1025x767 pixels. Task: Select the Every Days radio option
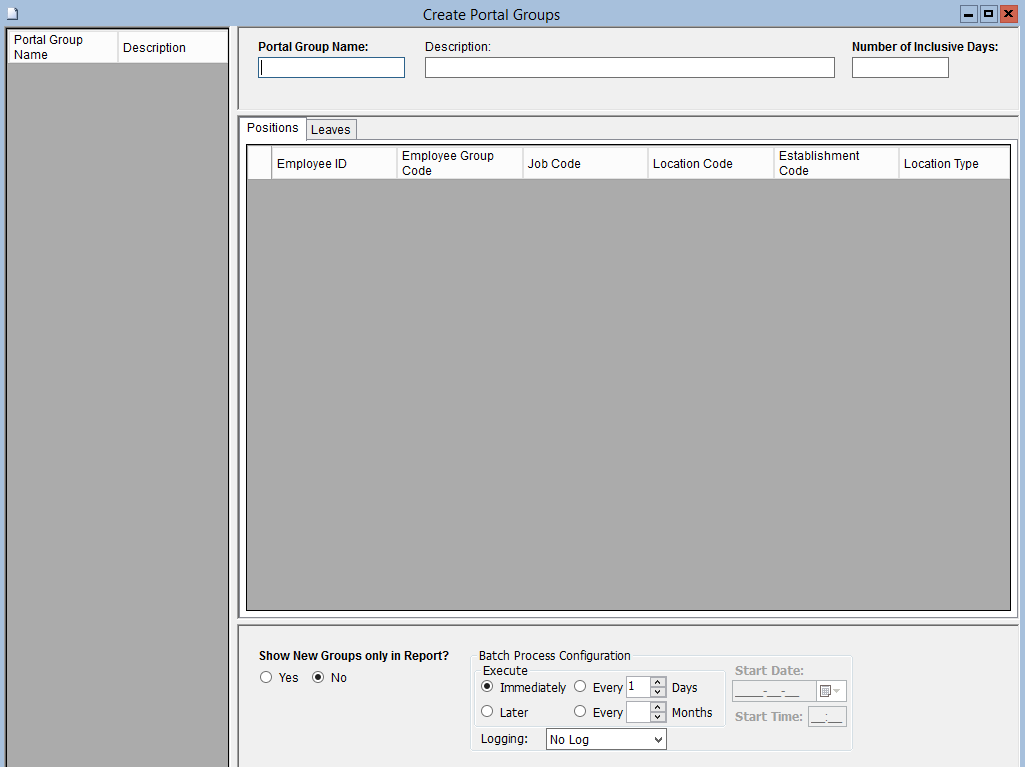(580, 687)
